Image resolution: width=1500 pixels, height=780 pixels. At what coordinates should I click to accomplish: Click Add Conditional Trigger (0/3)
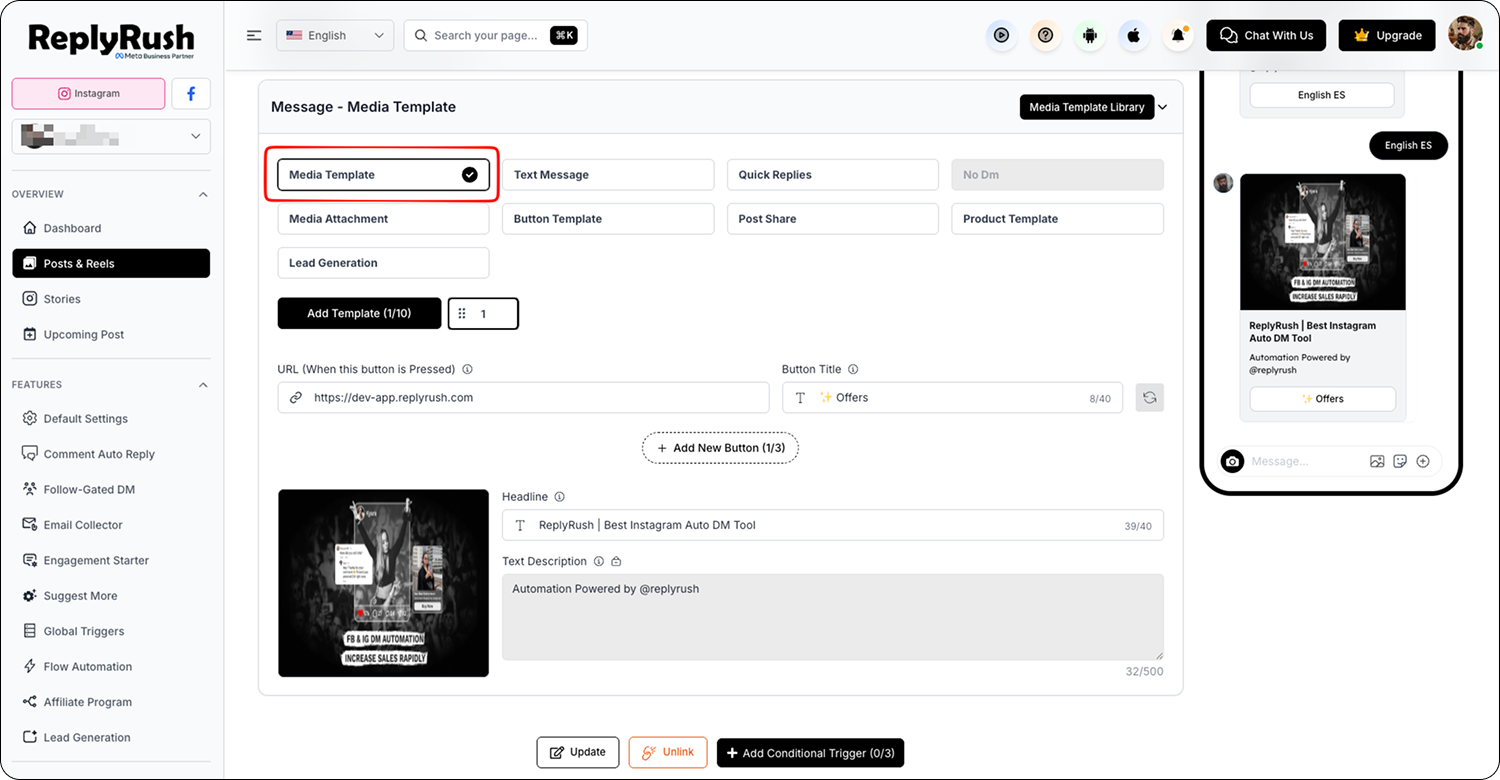[x=810, y=753]
